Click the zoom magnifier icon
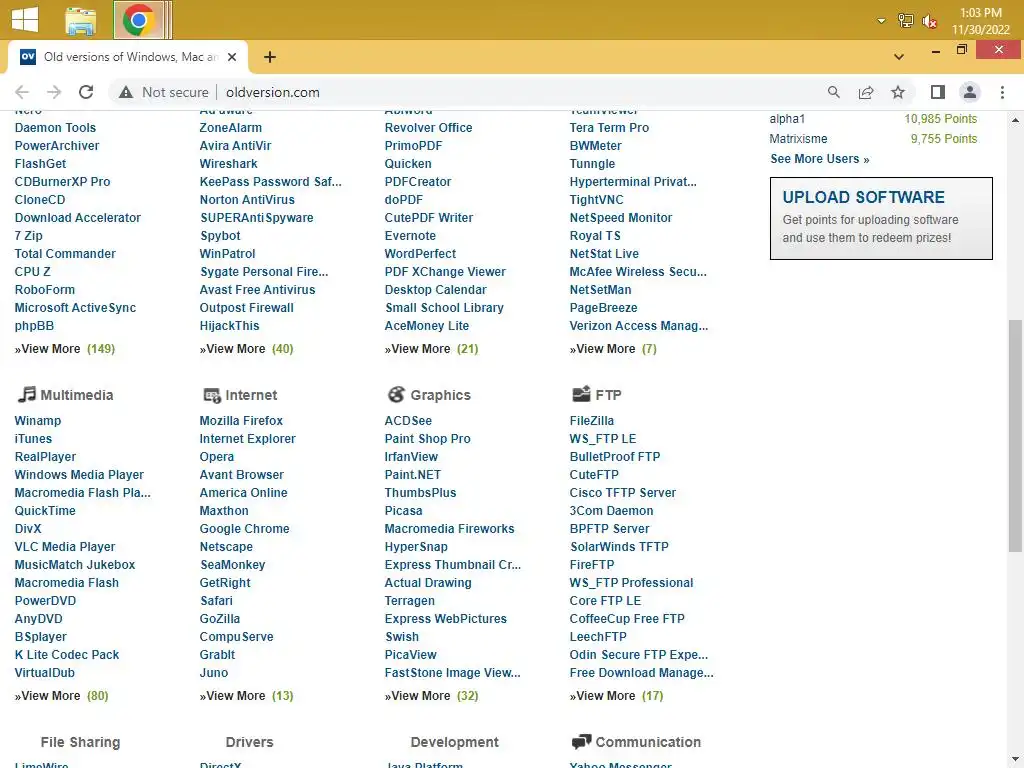1024x768 pixels. click(833, 92)
